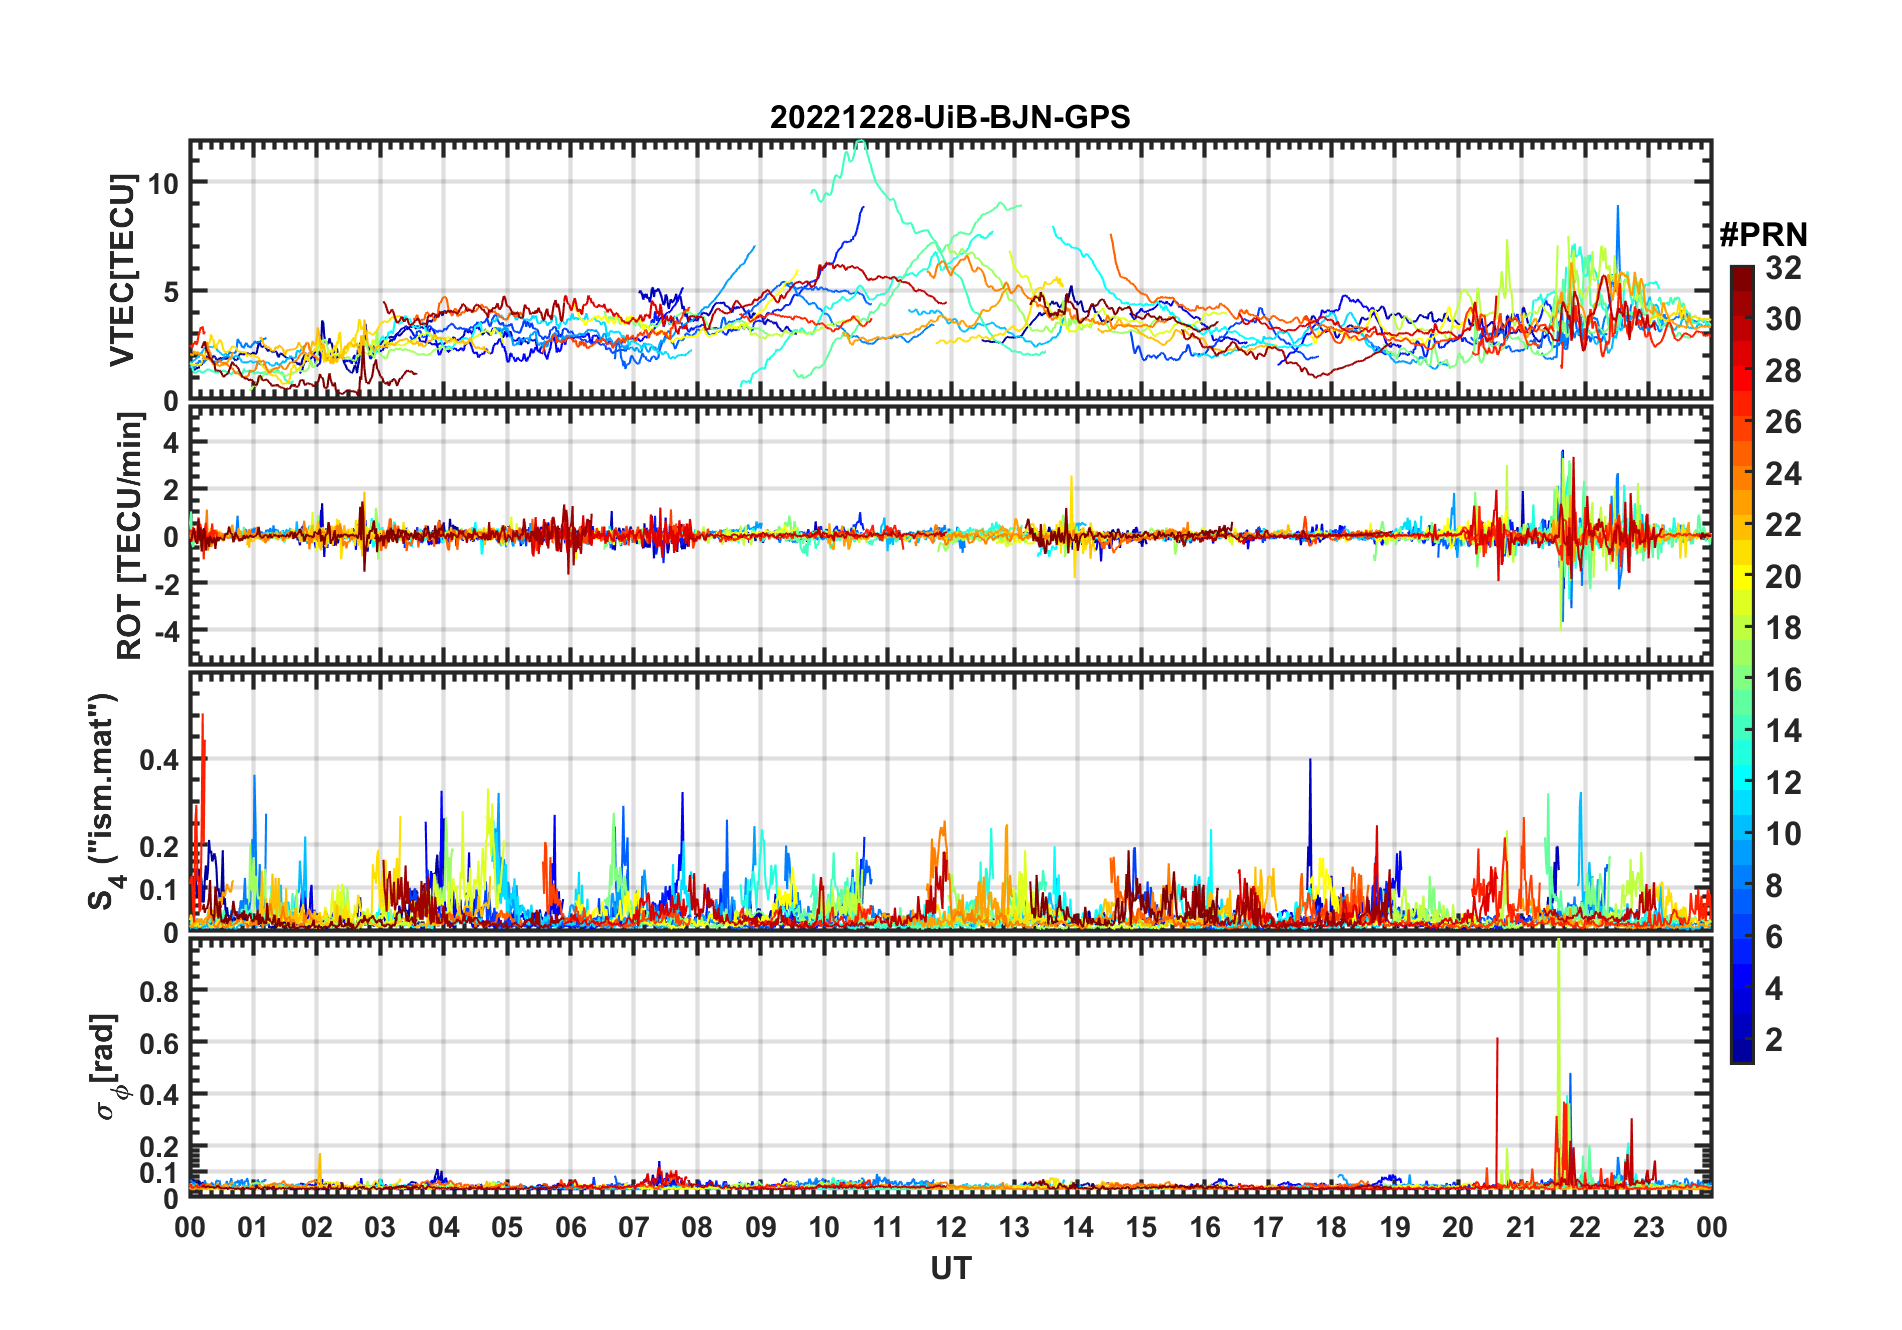The width and height of the screenshot is (1902, 1330).
Task: Click colorbar tick label 2
Action: click(1774, 1040)
